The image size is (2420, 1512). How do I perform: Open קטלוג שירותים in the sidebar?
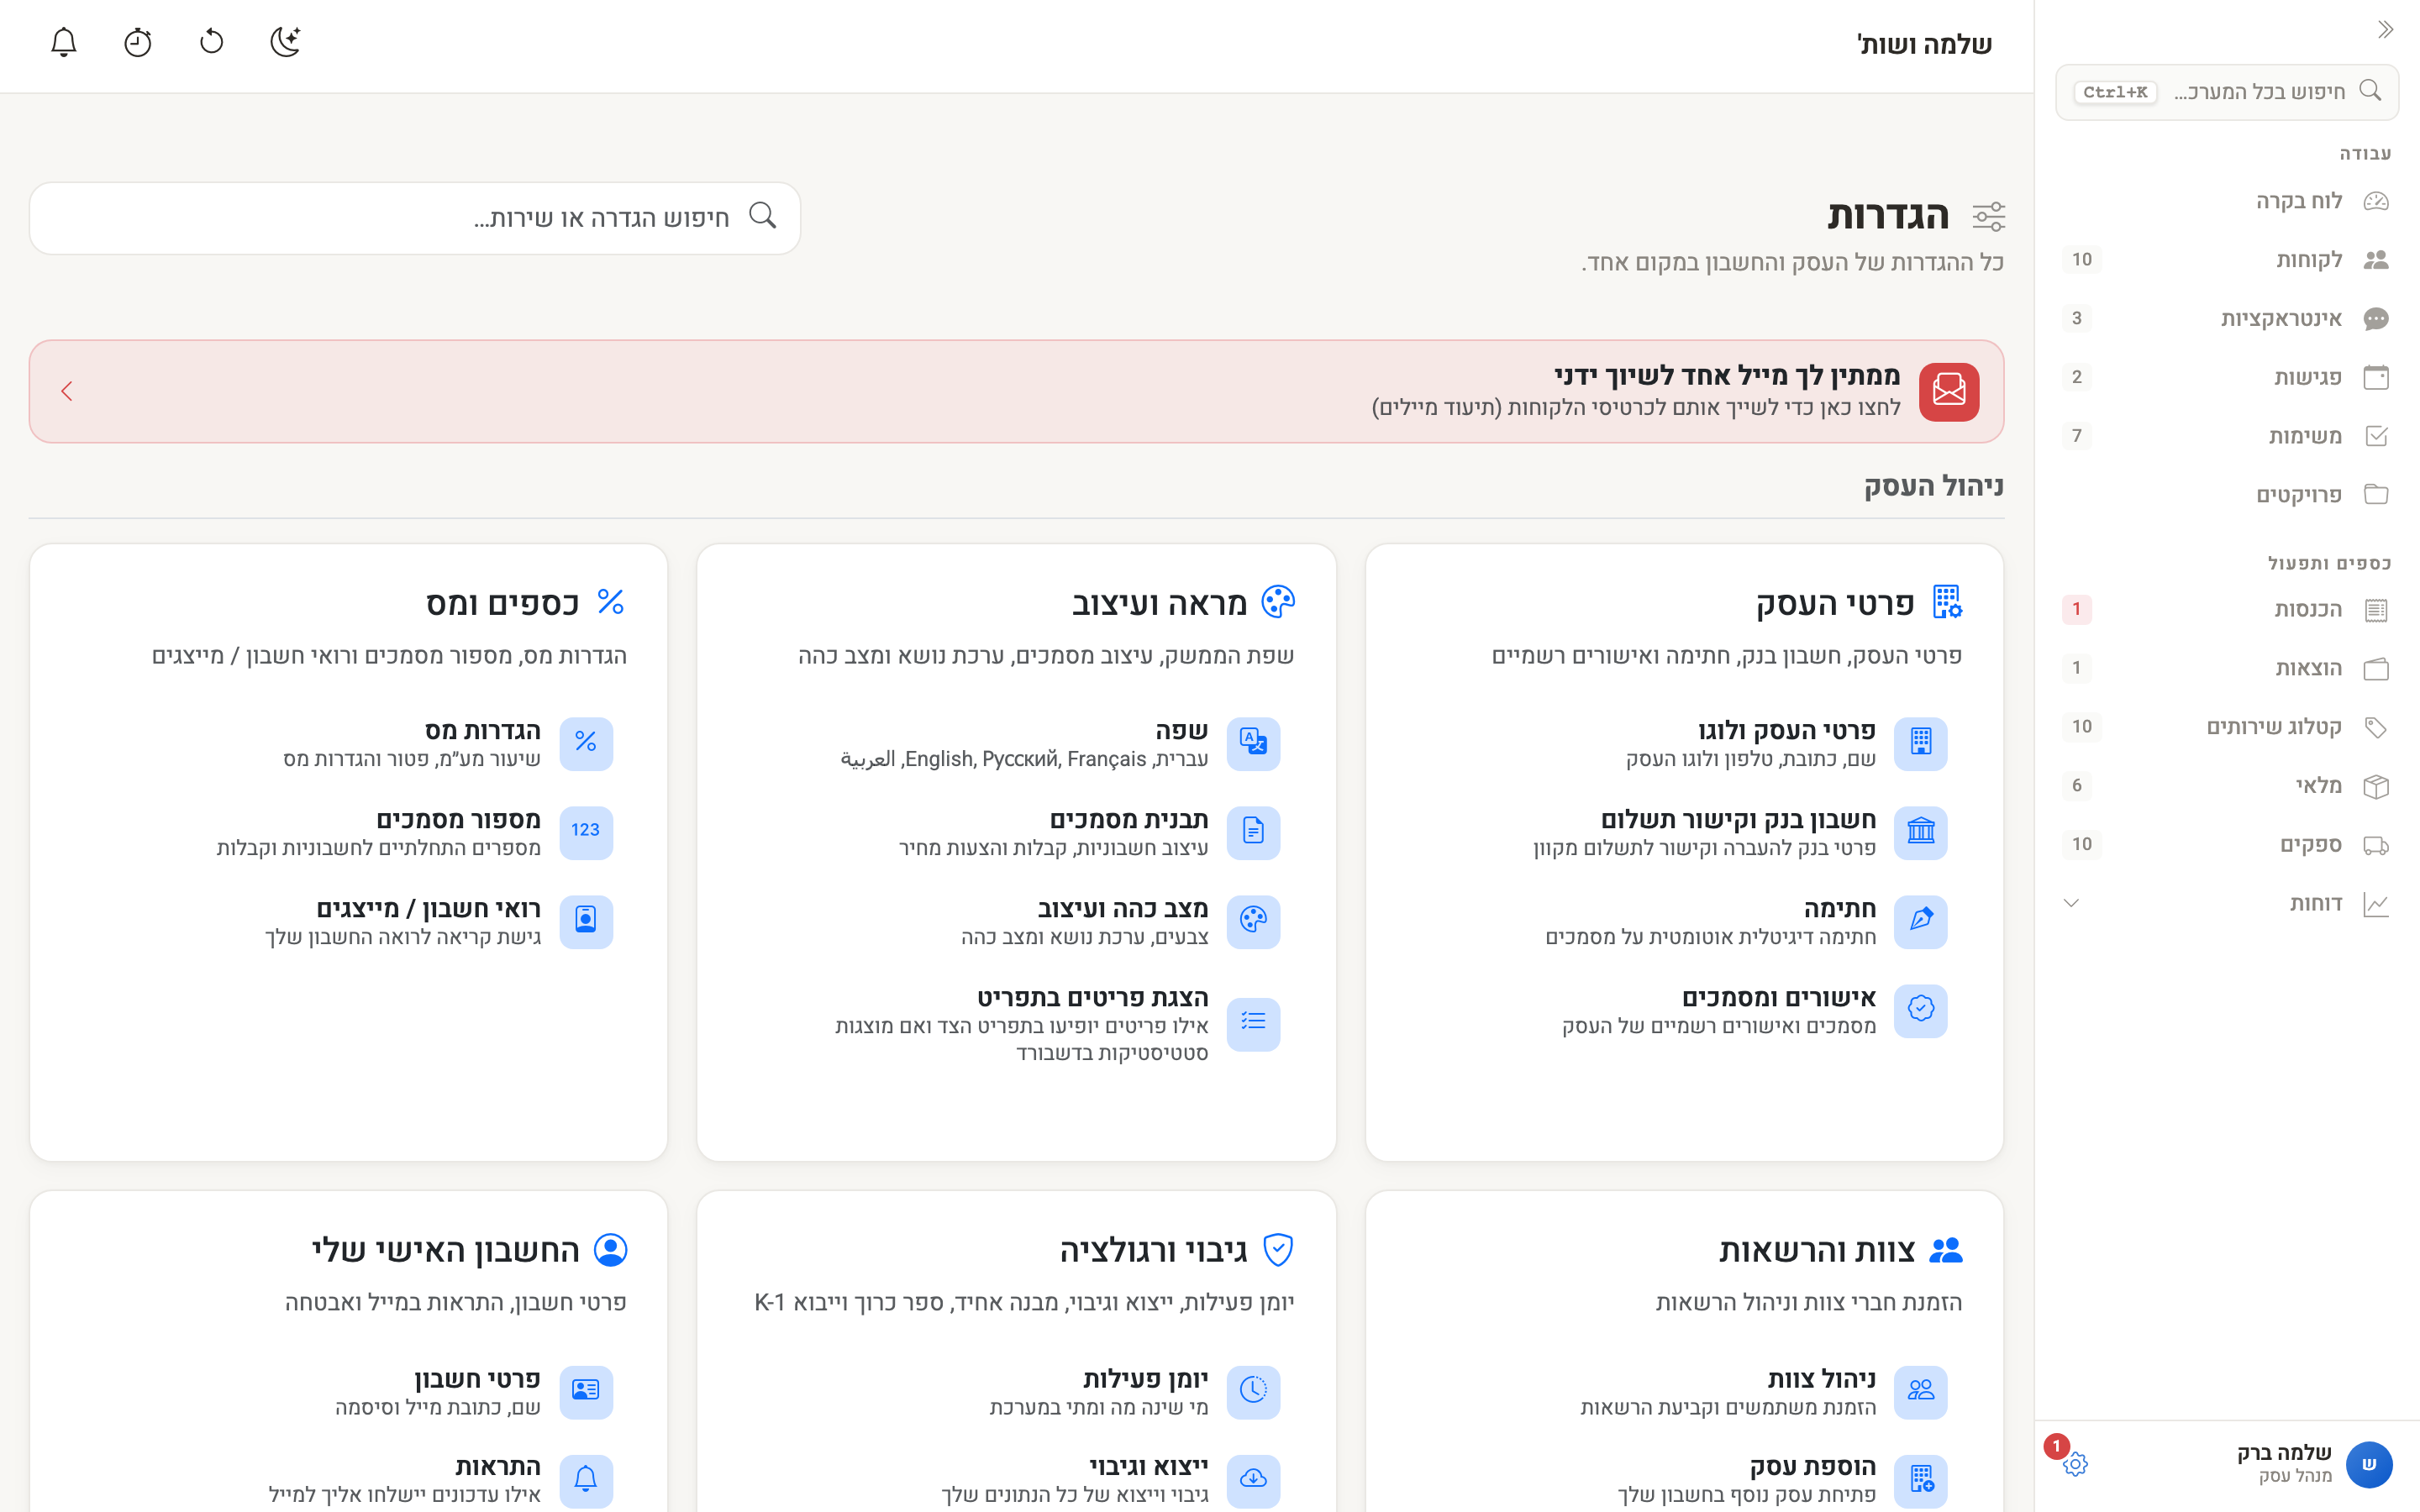click(2227, 727)
